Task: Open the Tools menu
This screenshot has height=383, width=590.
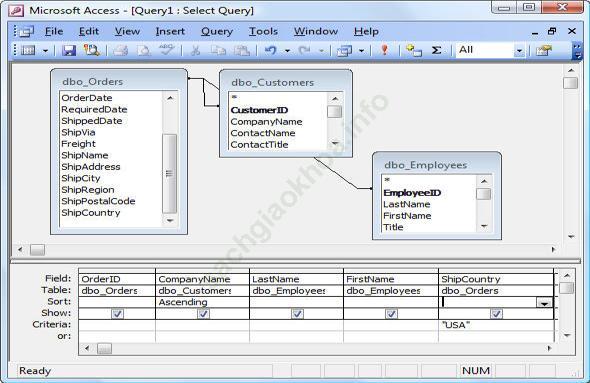Action: tap(263, 32)
